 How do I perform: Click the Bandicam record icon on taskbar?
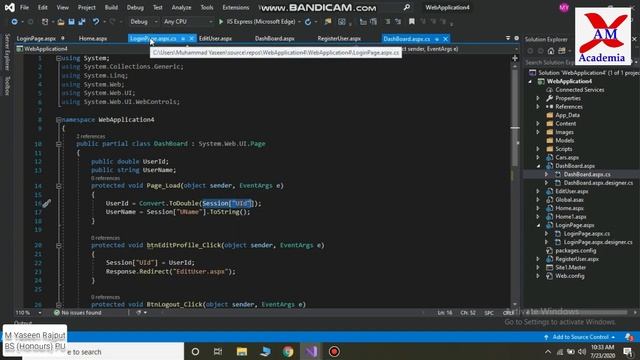click(x=334, y=351)
